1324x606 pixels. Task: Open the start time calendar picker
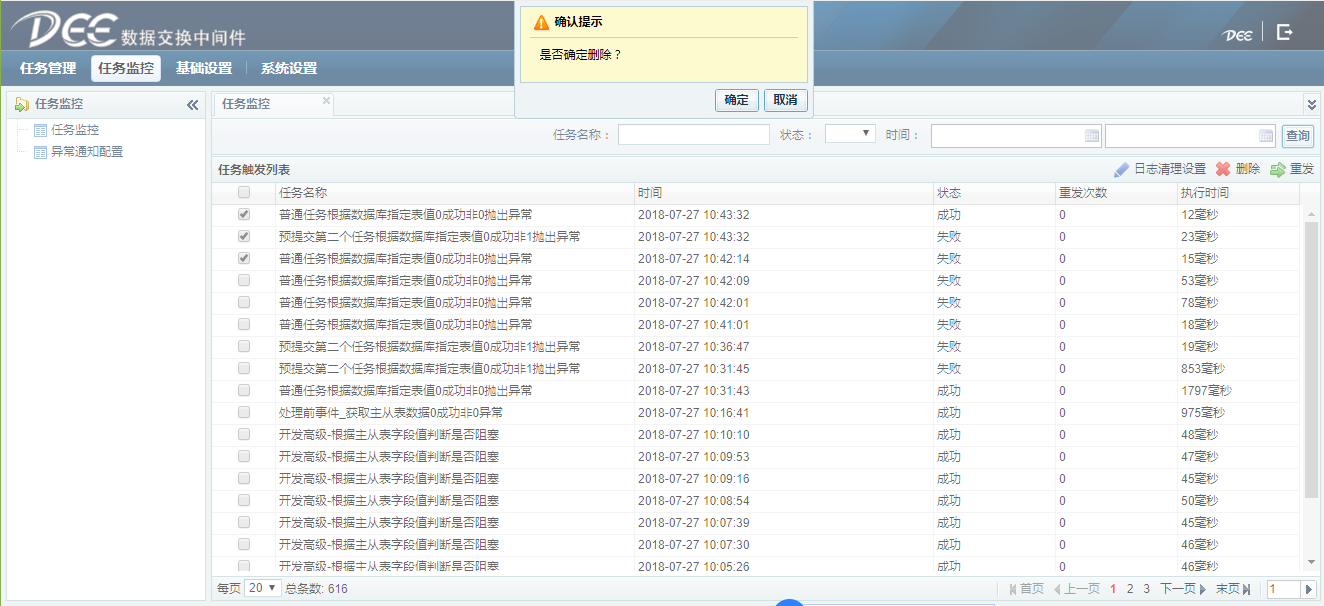[1092, 136]
